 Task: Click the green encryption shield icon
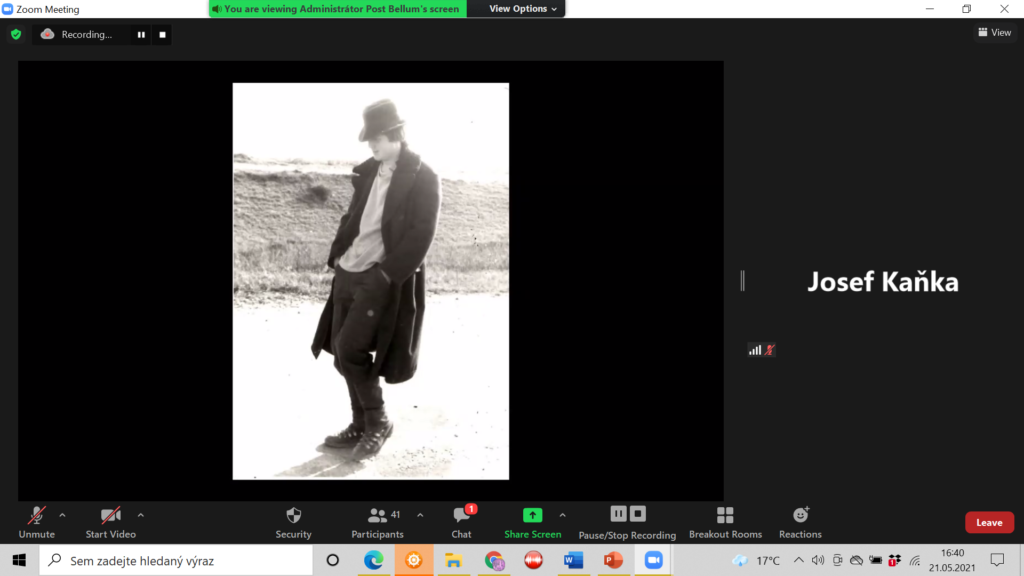(x=16, y=35)
